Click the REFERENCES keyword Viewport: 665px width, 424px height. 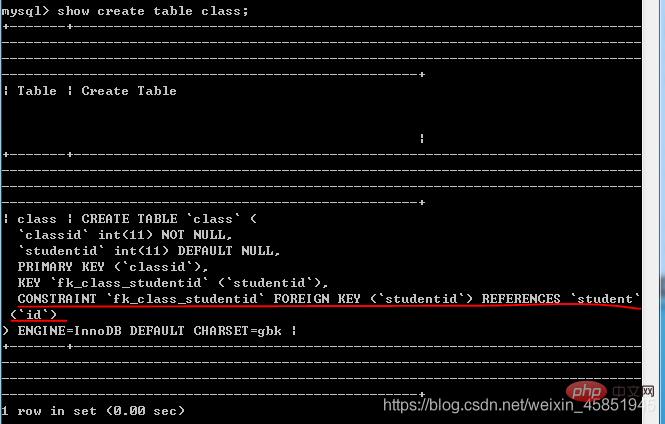521,299
